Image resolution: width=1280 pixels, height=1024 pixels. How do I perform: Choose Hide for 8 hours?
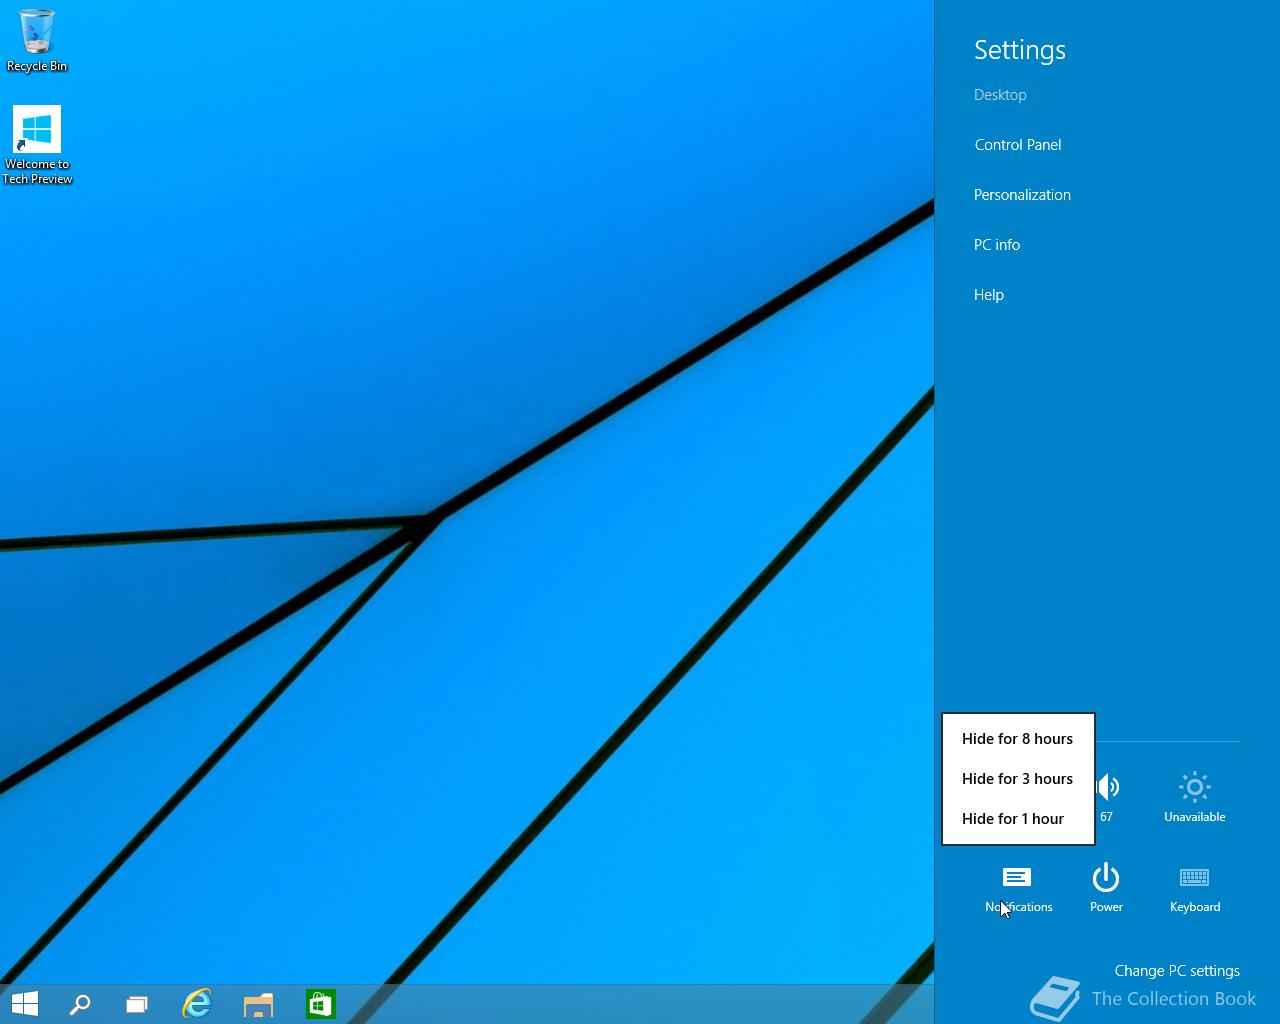click(1018, 739)
